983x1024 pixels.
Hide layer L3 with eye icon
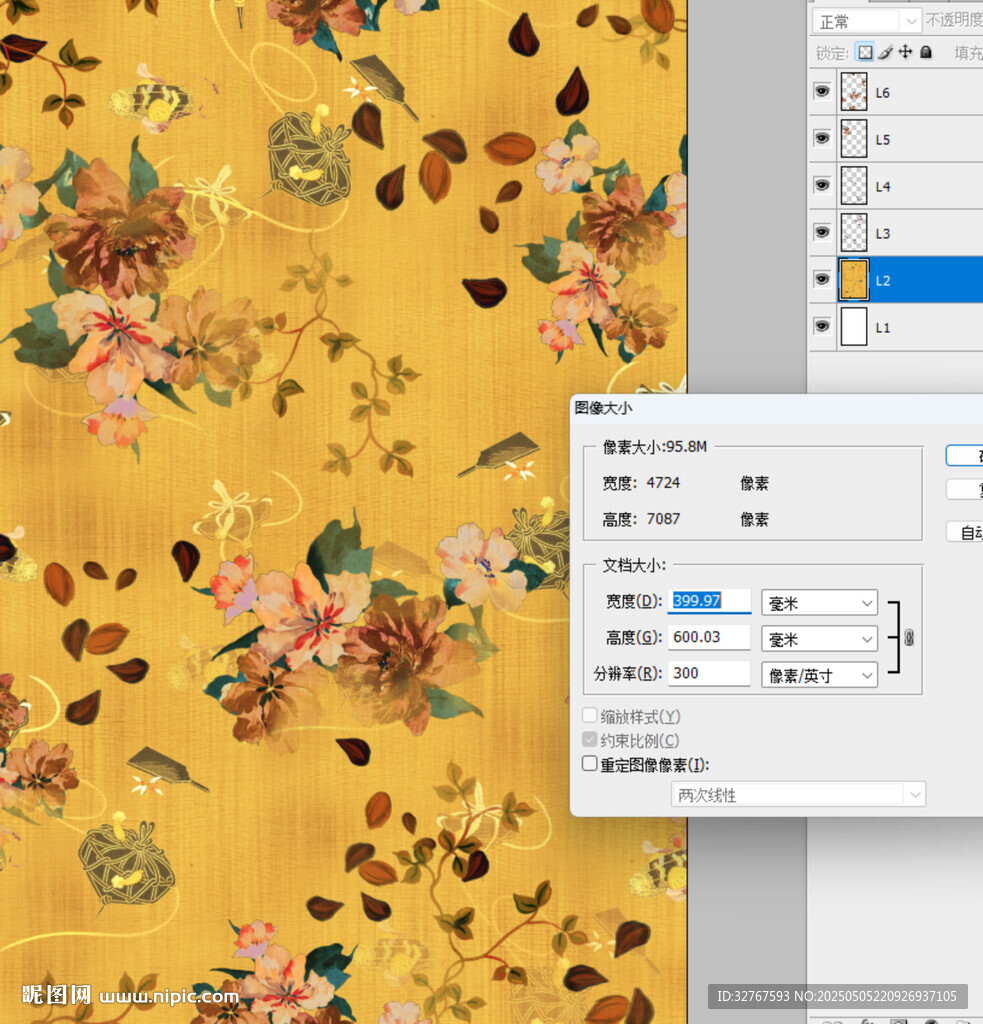click(822, 232)
